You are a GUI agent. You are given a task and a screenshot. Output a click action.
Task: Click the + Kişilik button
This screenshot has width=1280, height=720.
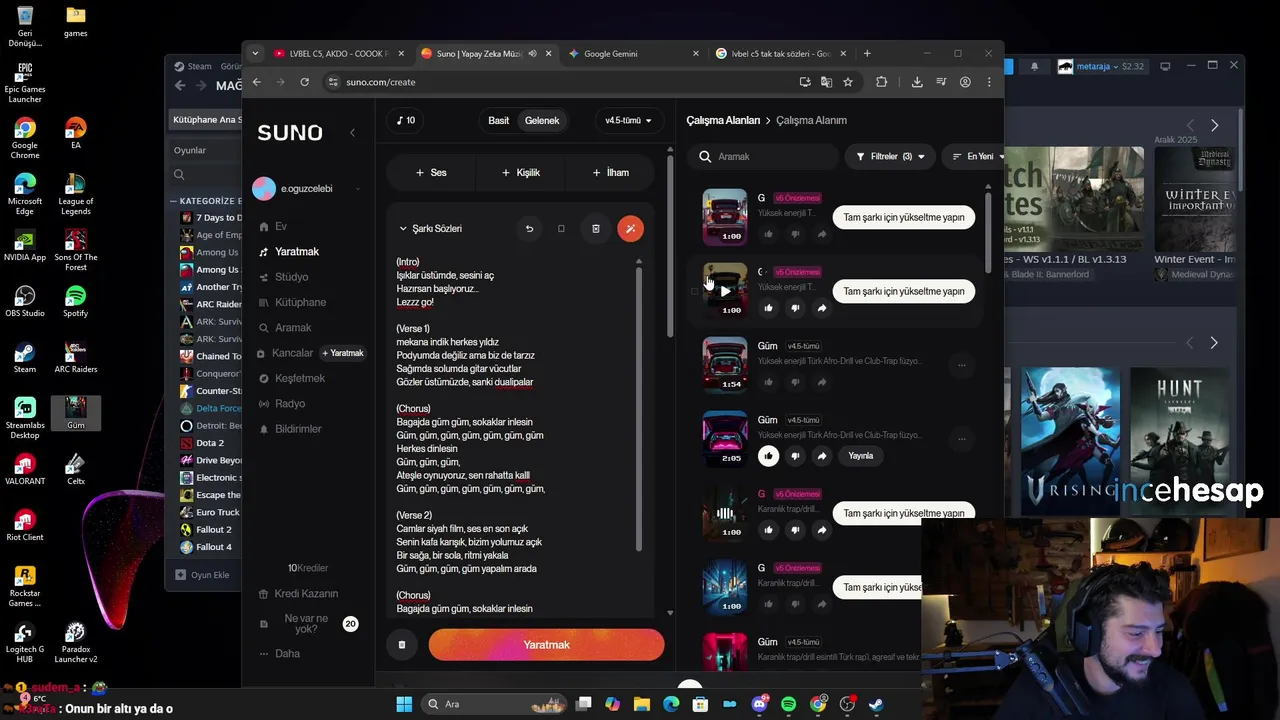point(520,172)
